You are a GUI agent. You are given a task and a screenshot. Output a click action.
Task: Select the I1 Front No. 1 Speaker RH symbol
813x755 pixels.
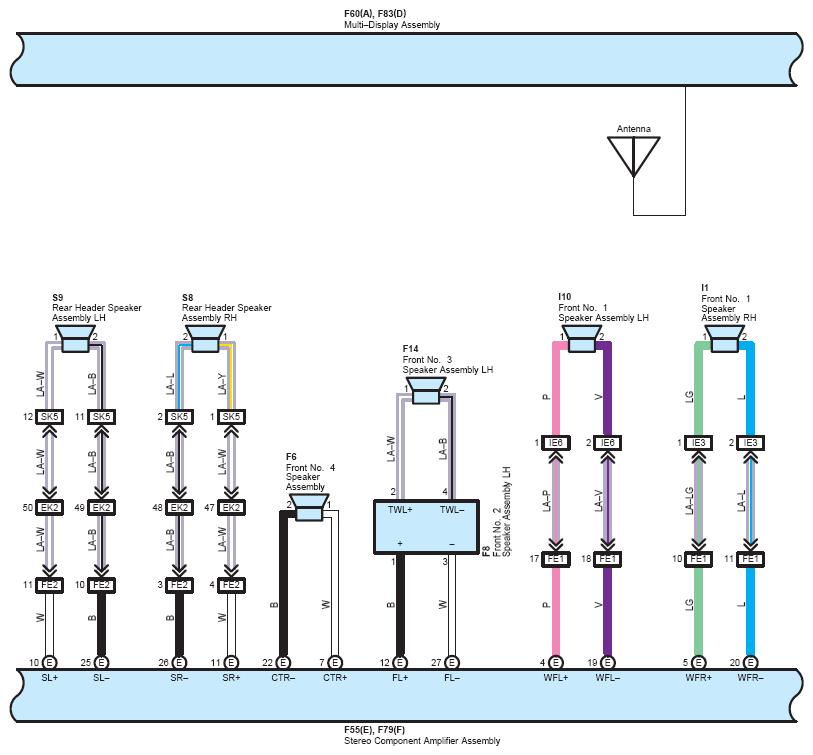tap(724, 339)
